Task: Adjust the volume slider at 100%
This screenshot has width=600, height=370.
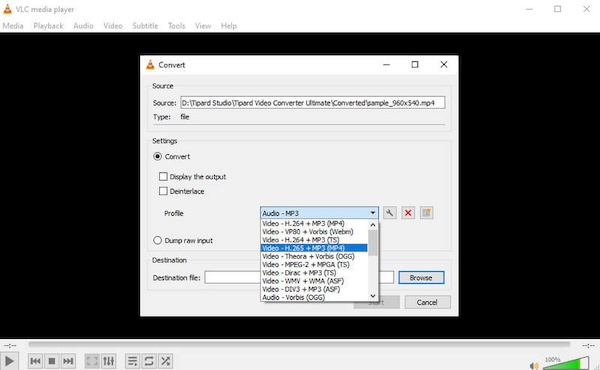Action: 566,363
